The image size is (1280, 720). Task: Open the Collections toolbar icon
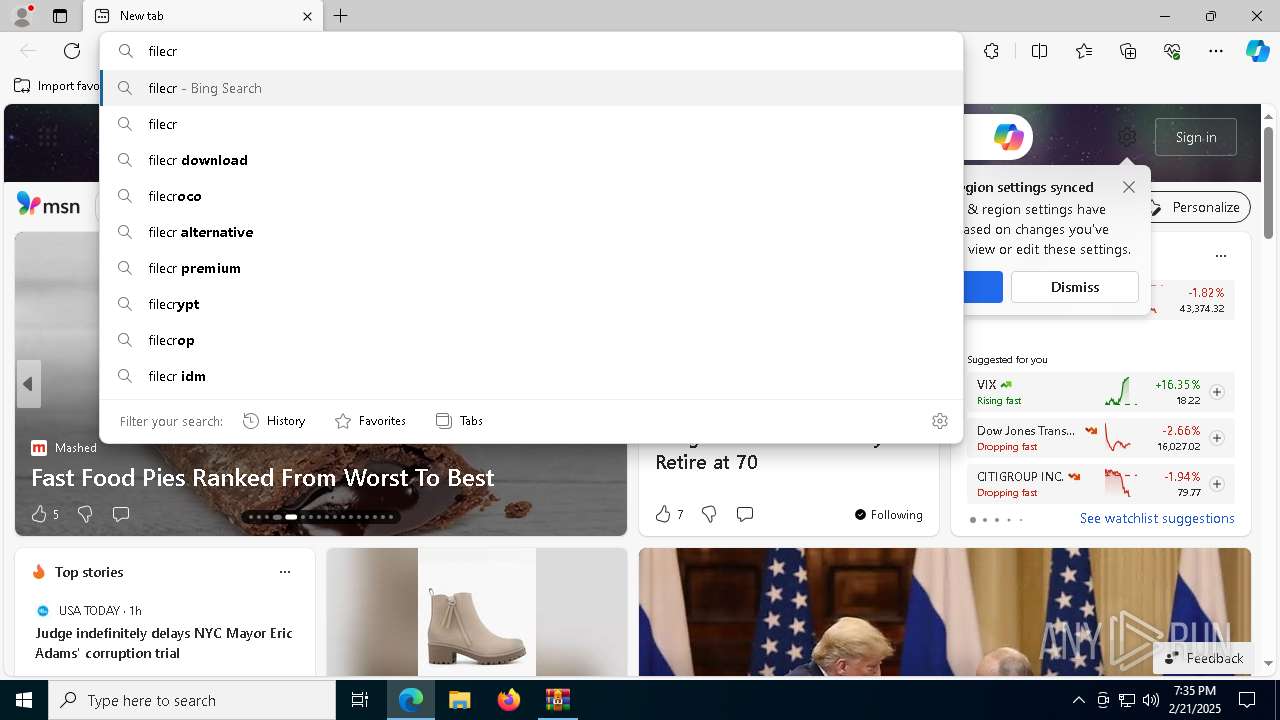point(1128,51)
